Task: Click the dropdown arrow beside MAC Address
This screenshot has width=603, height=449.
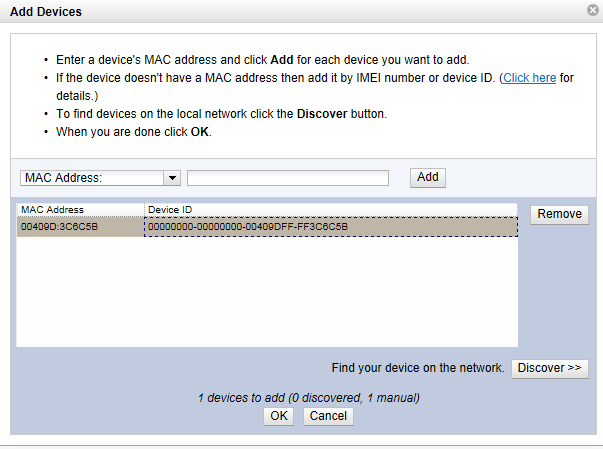Action: [x=171, y=178]
